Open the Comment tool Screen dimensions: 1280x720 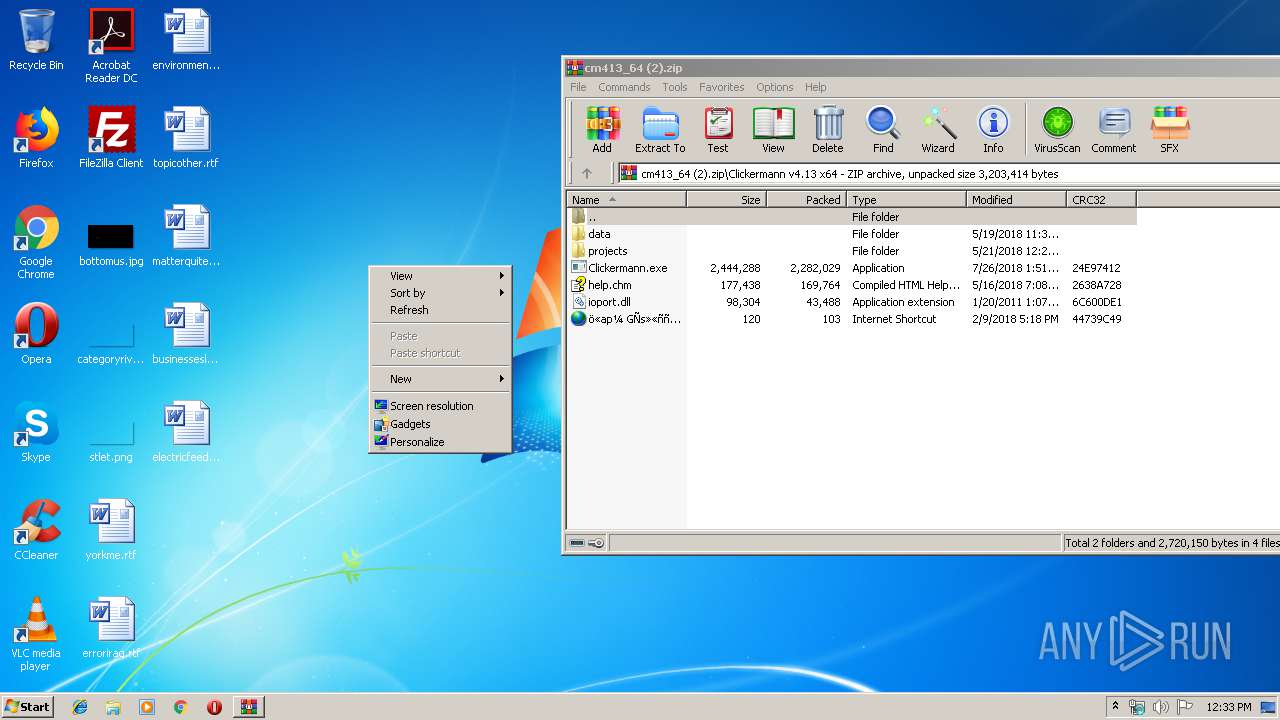(1113, 130)
